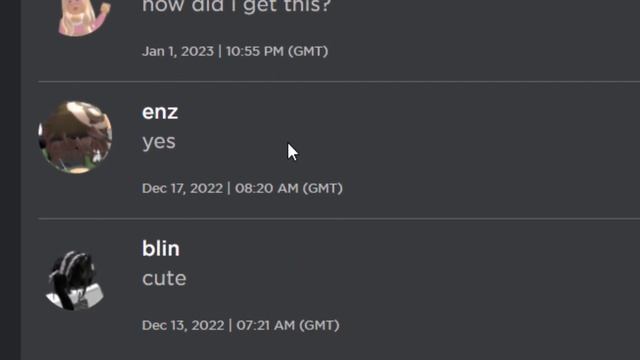Open enz's round profile avatar

coord(75,138)
